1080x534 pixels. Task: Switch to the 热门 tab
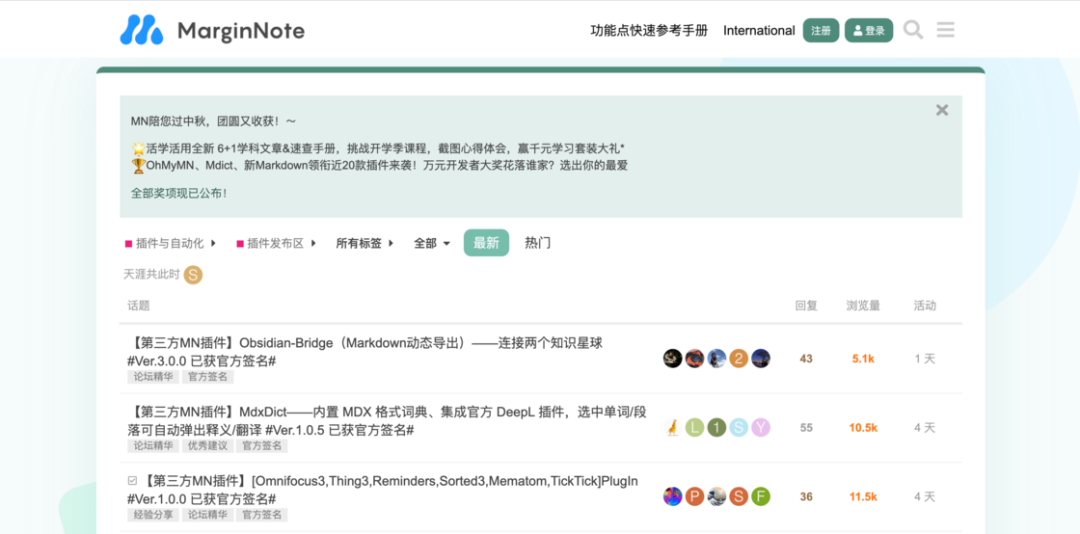(x=538, y=243)
